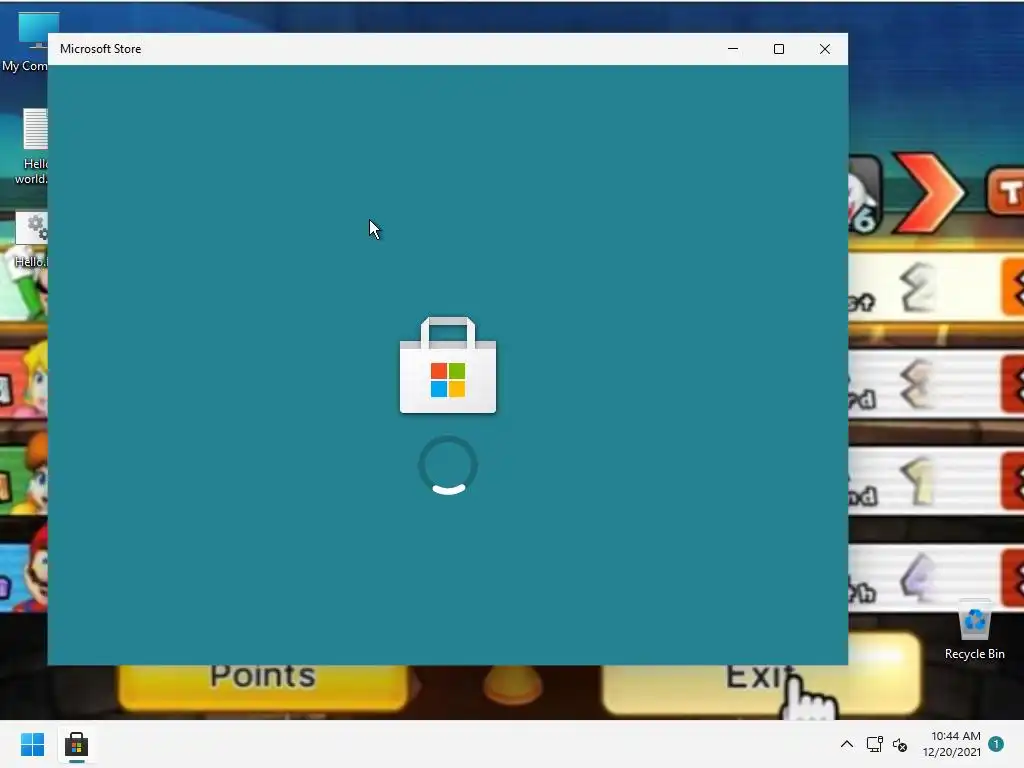Select the Recycle Bin desktop icon

tap(974, 630)
